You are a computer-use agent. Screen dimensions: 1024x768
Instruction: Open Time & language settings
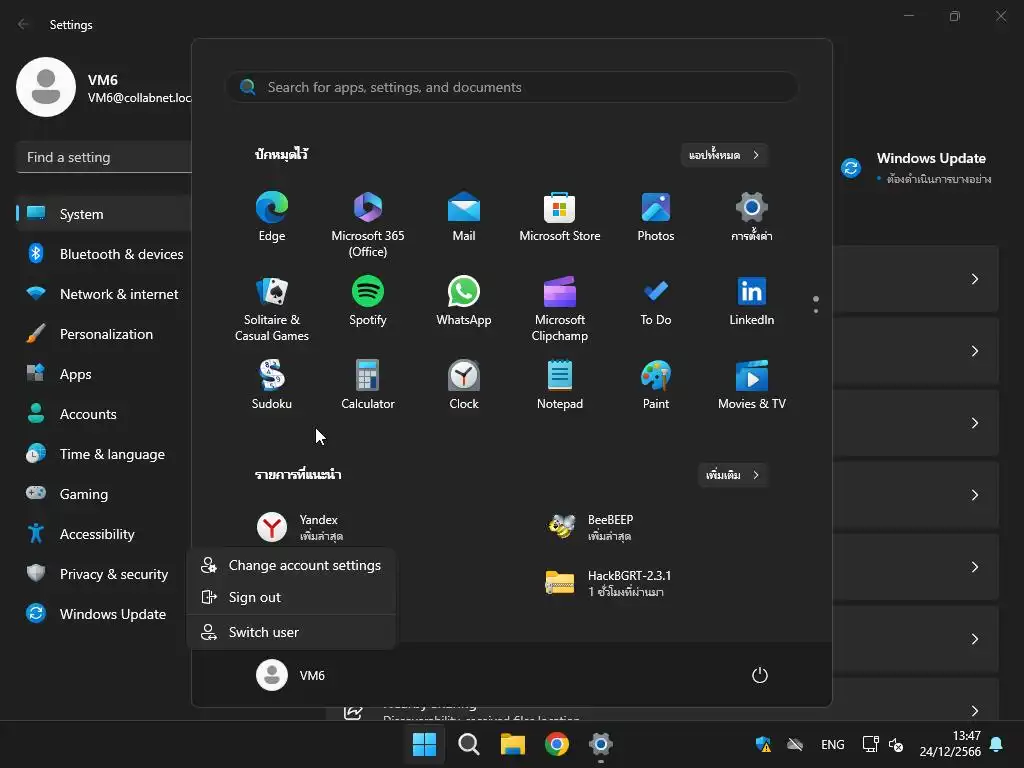tap(104, 454)
